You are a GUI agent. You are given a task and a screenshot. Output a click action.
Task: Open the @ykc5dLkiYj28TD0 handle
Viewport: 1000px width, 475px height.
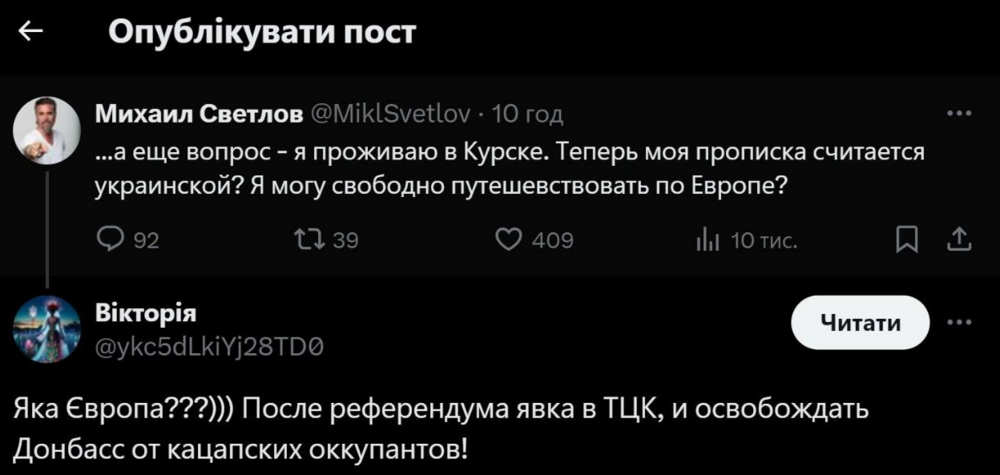[x=209, y=345]
